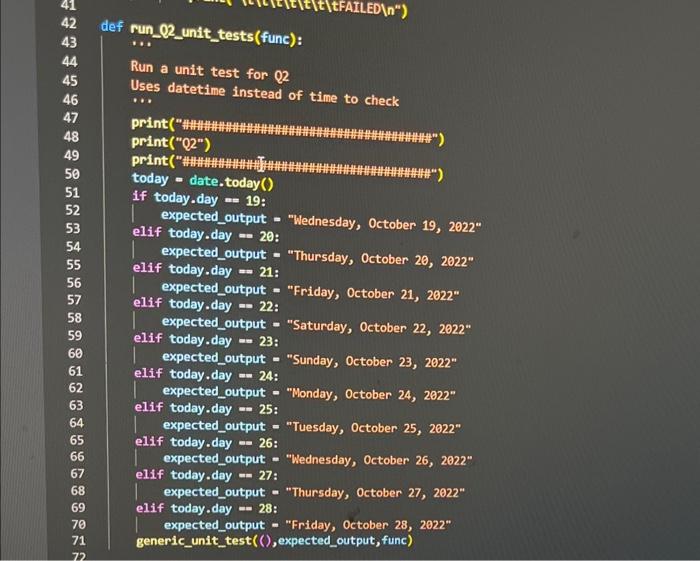The width and height of the screenshot is (700, 561).
Task: Click line number 42 in the gutter
Action: pos(68,23)
